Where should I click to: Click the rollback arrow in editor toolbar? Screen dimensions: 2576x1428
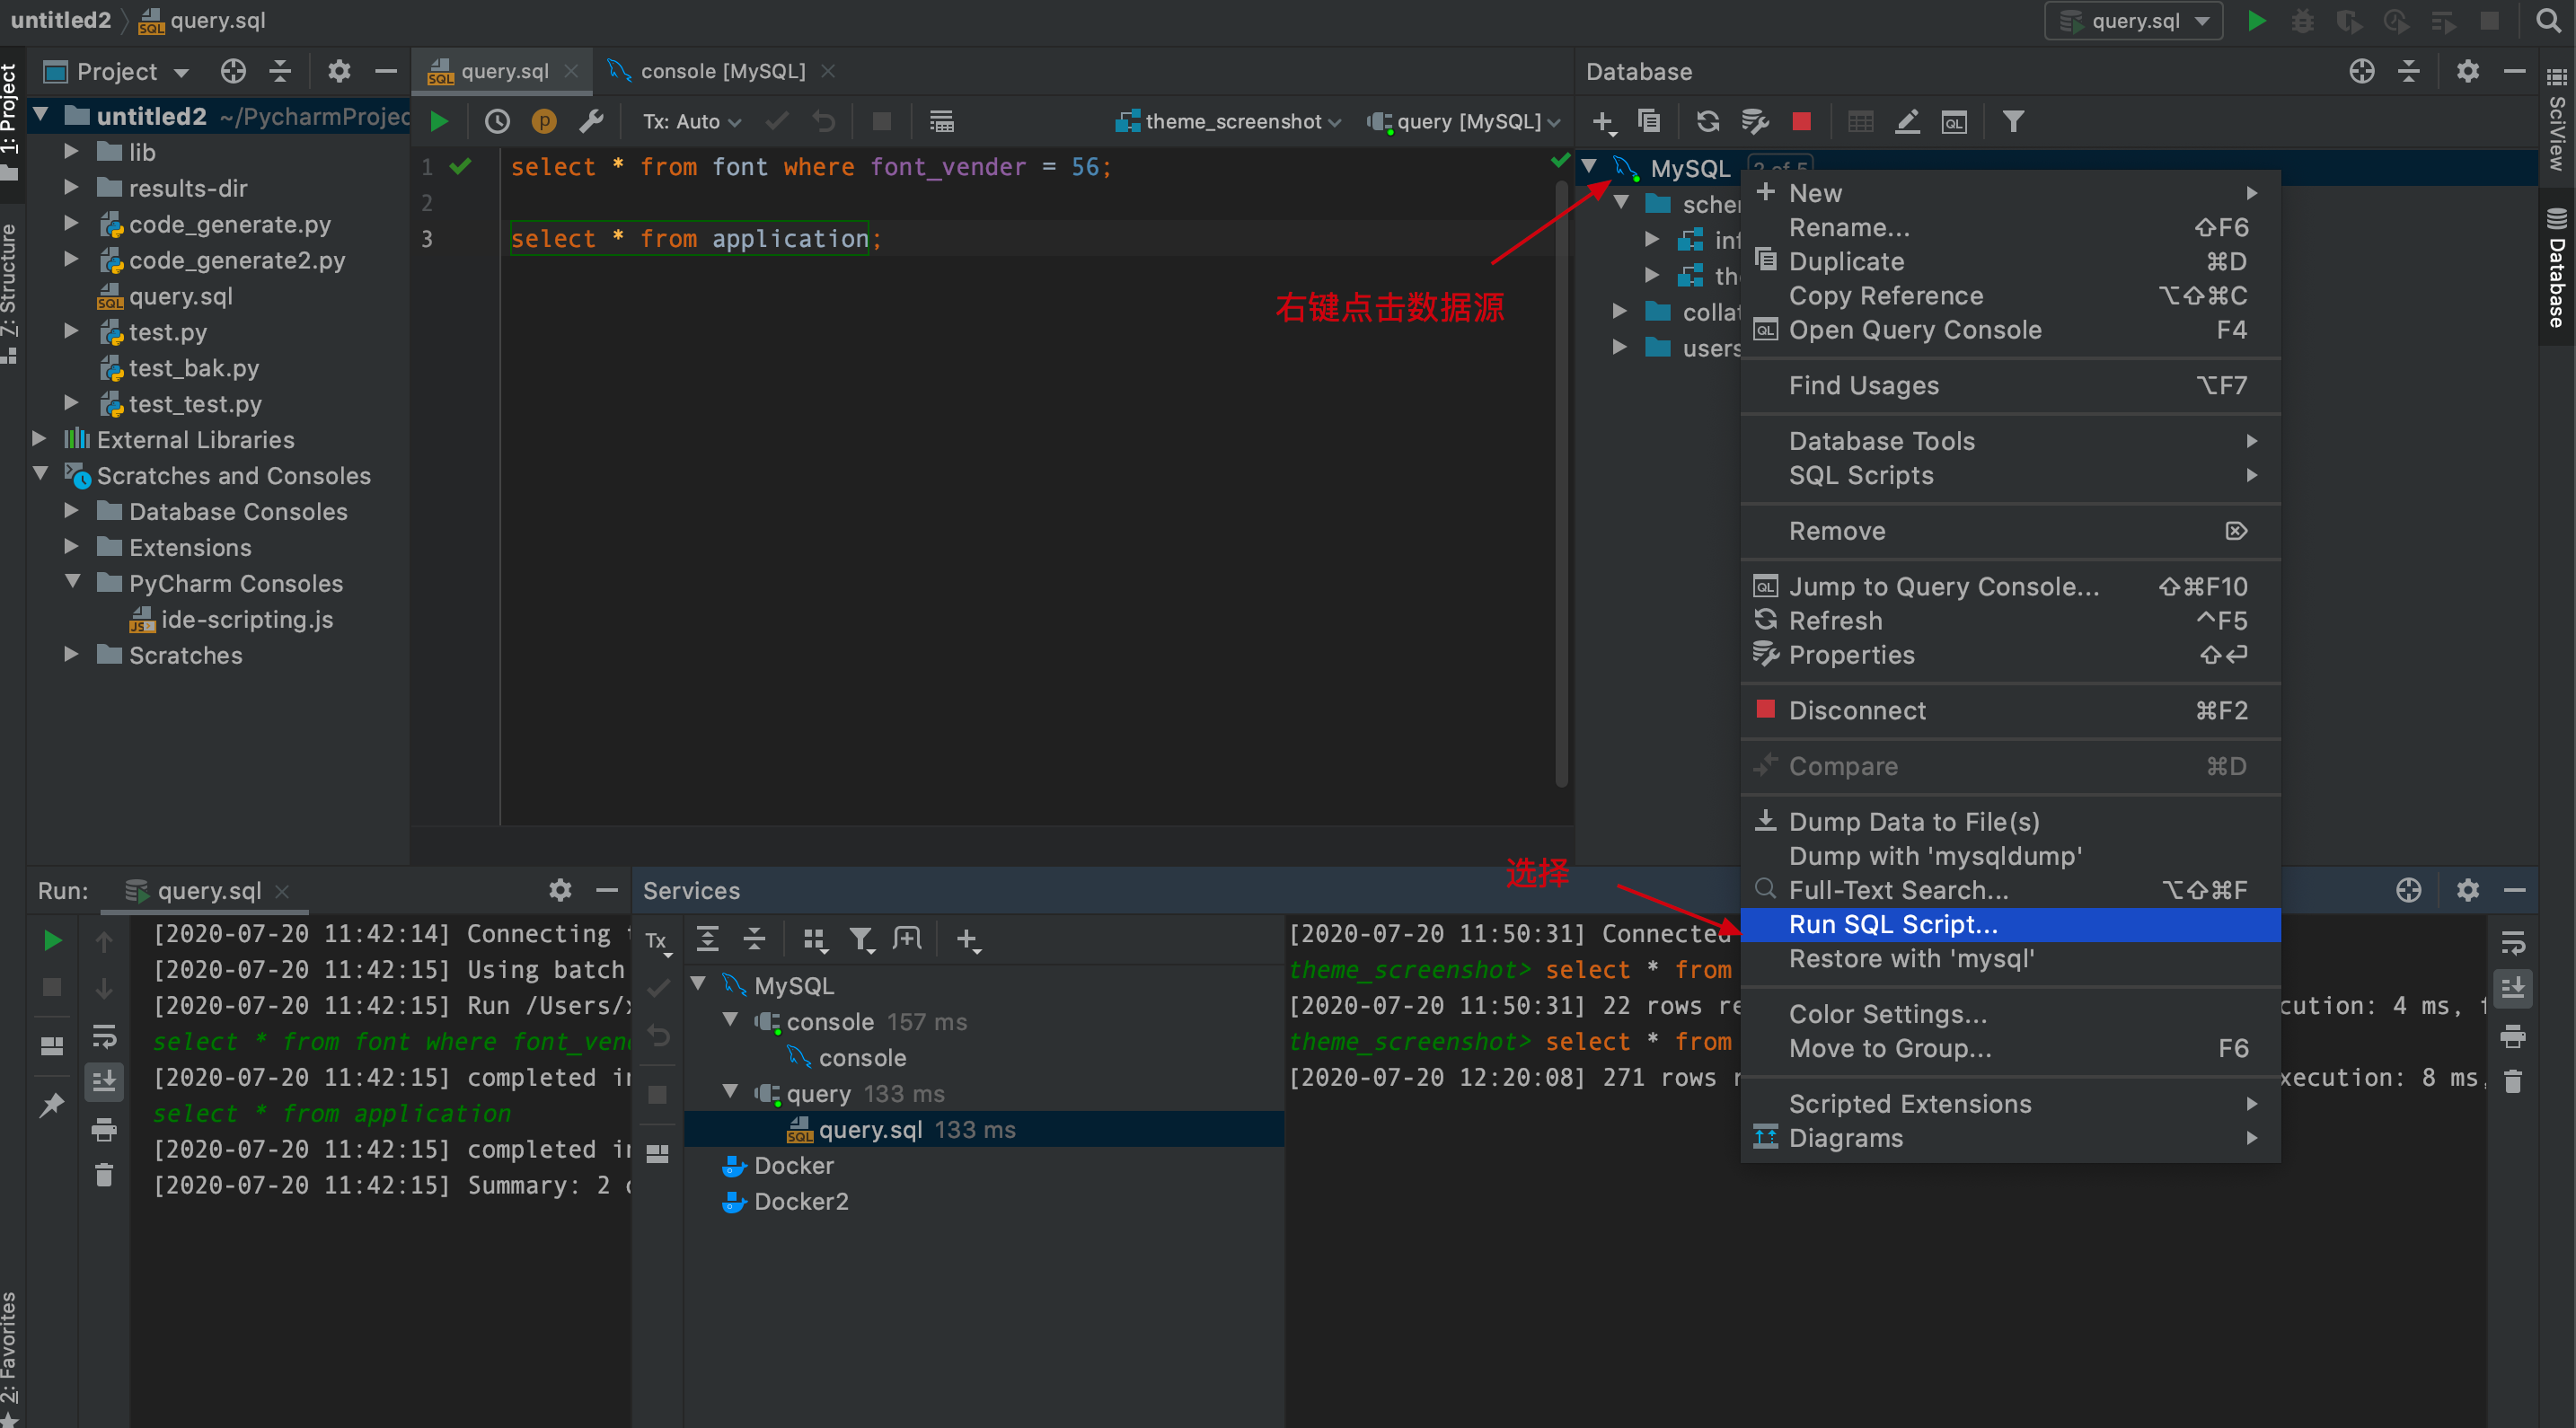(x=824, y=122)
